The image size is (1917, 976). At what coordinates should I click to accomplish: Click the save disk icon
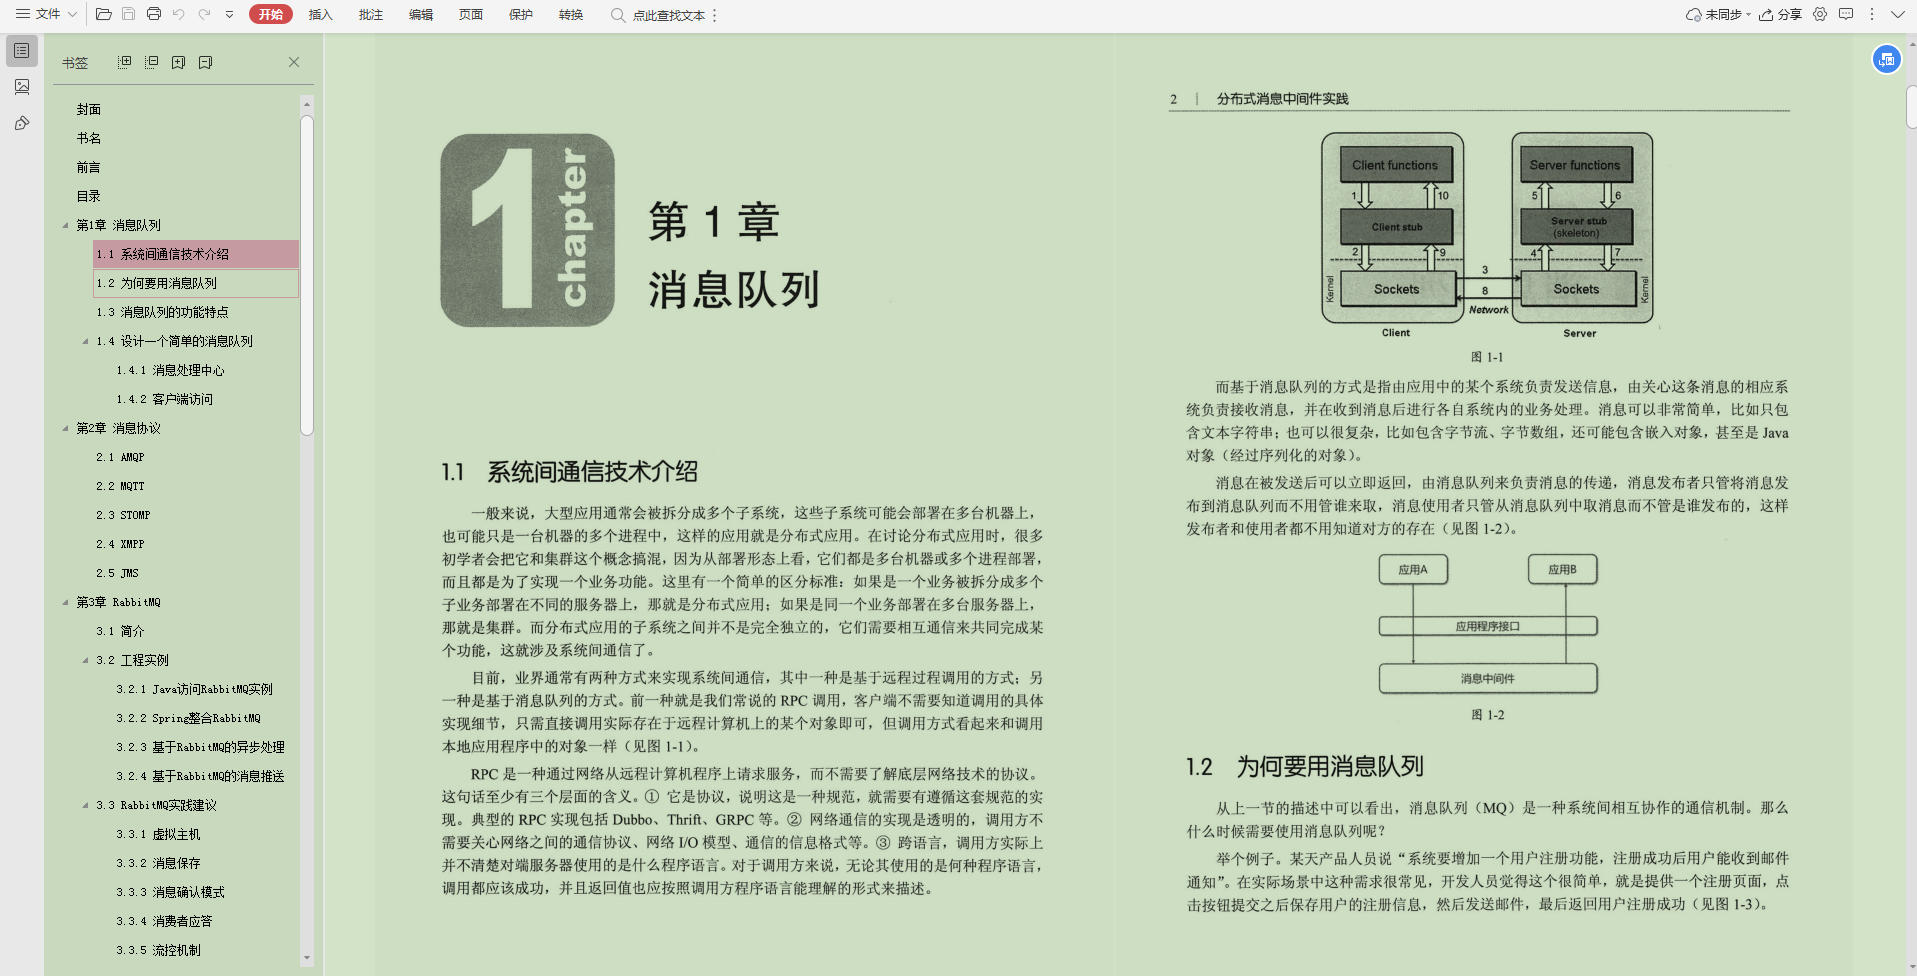point(128,14)
